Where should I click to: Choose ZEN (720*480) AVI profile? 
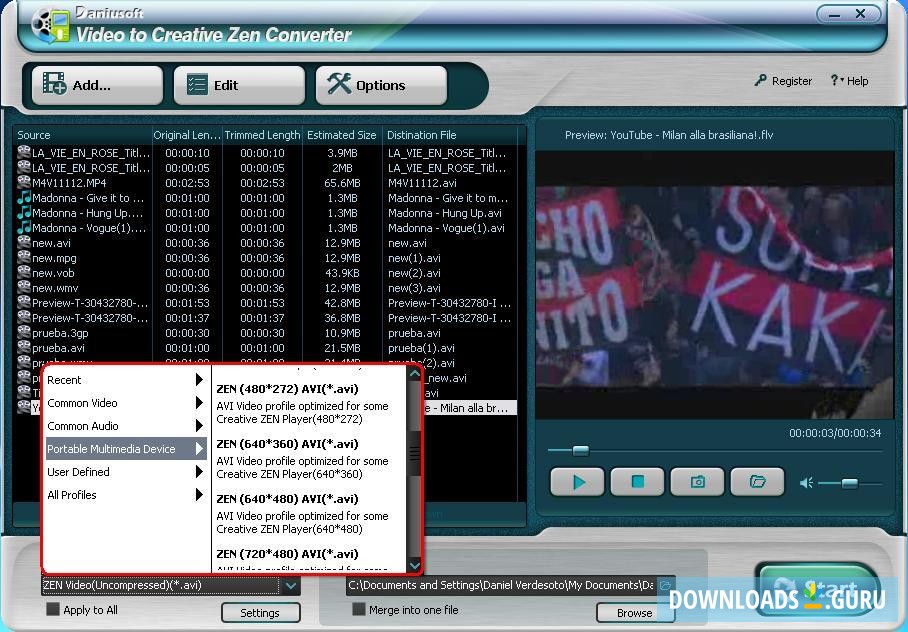pos(309,559)
